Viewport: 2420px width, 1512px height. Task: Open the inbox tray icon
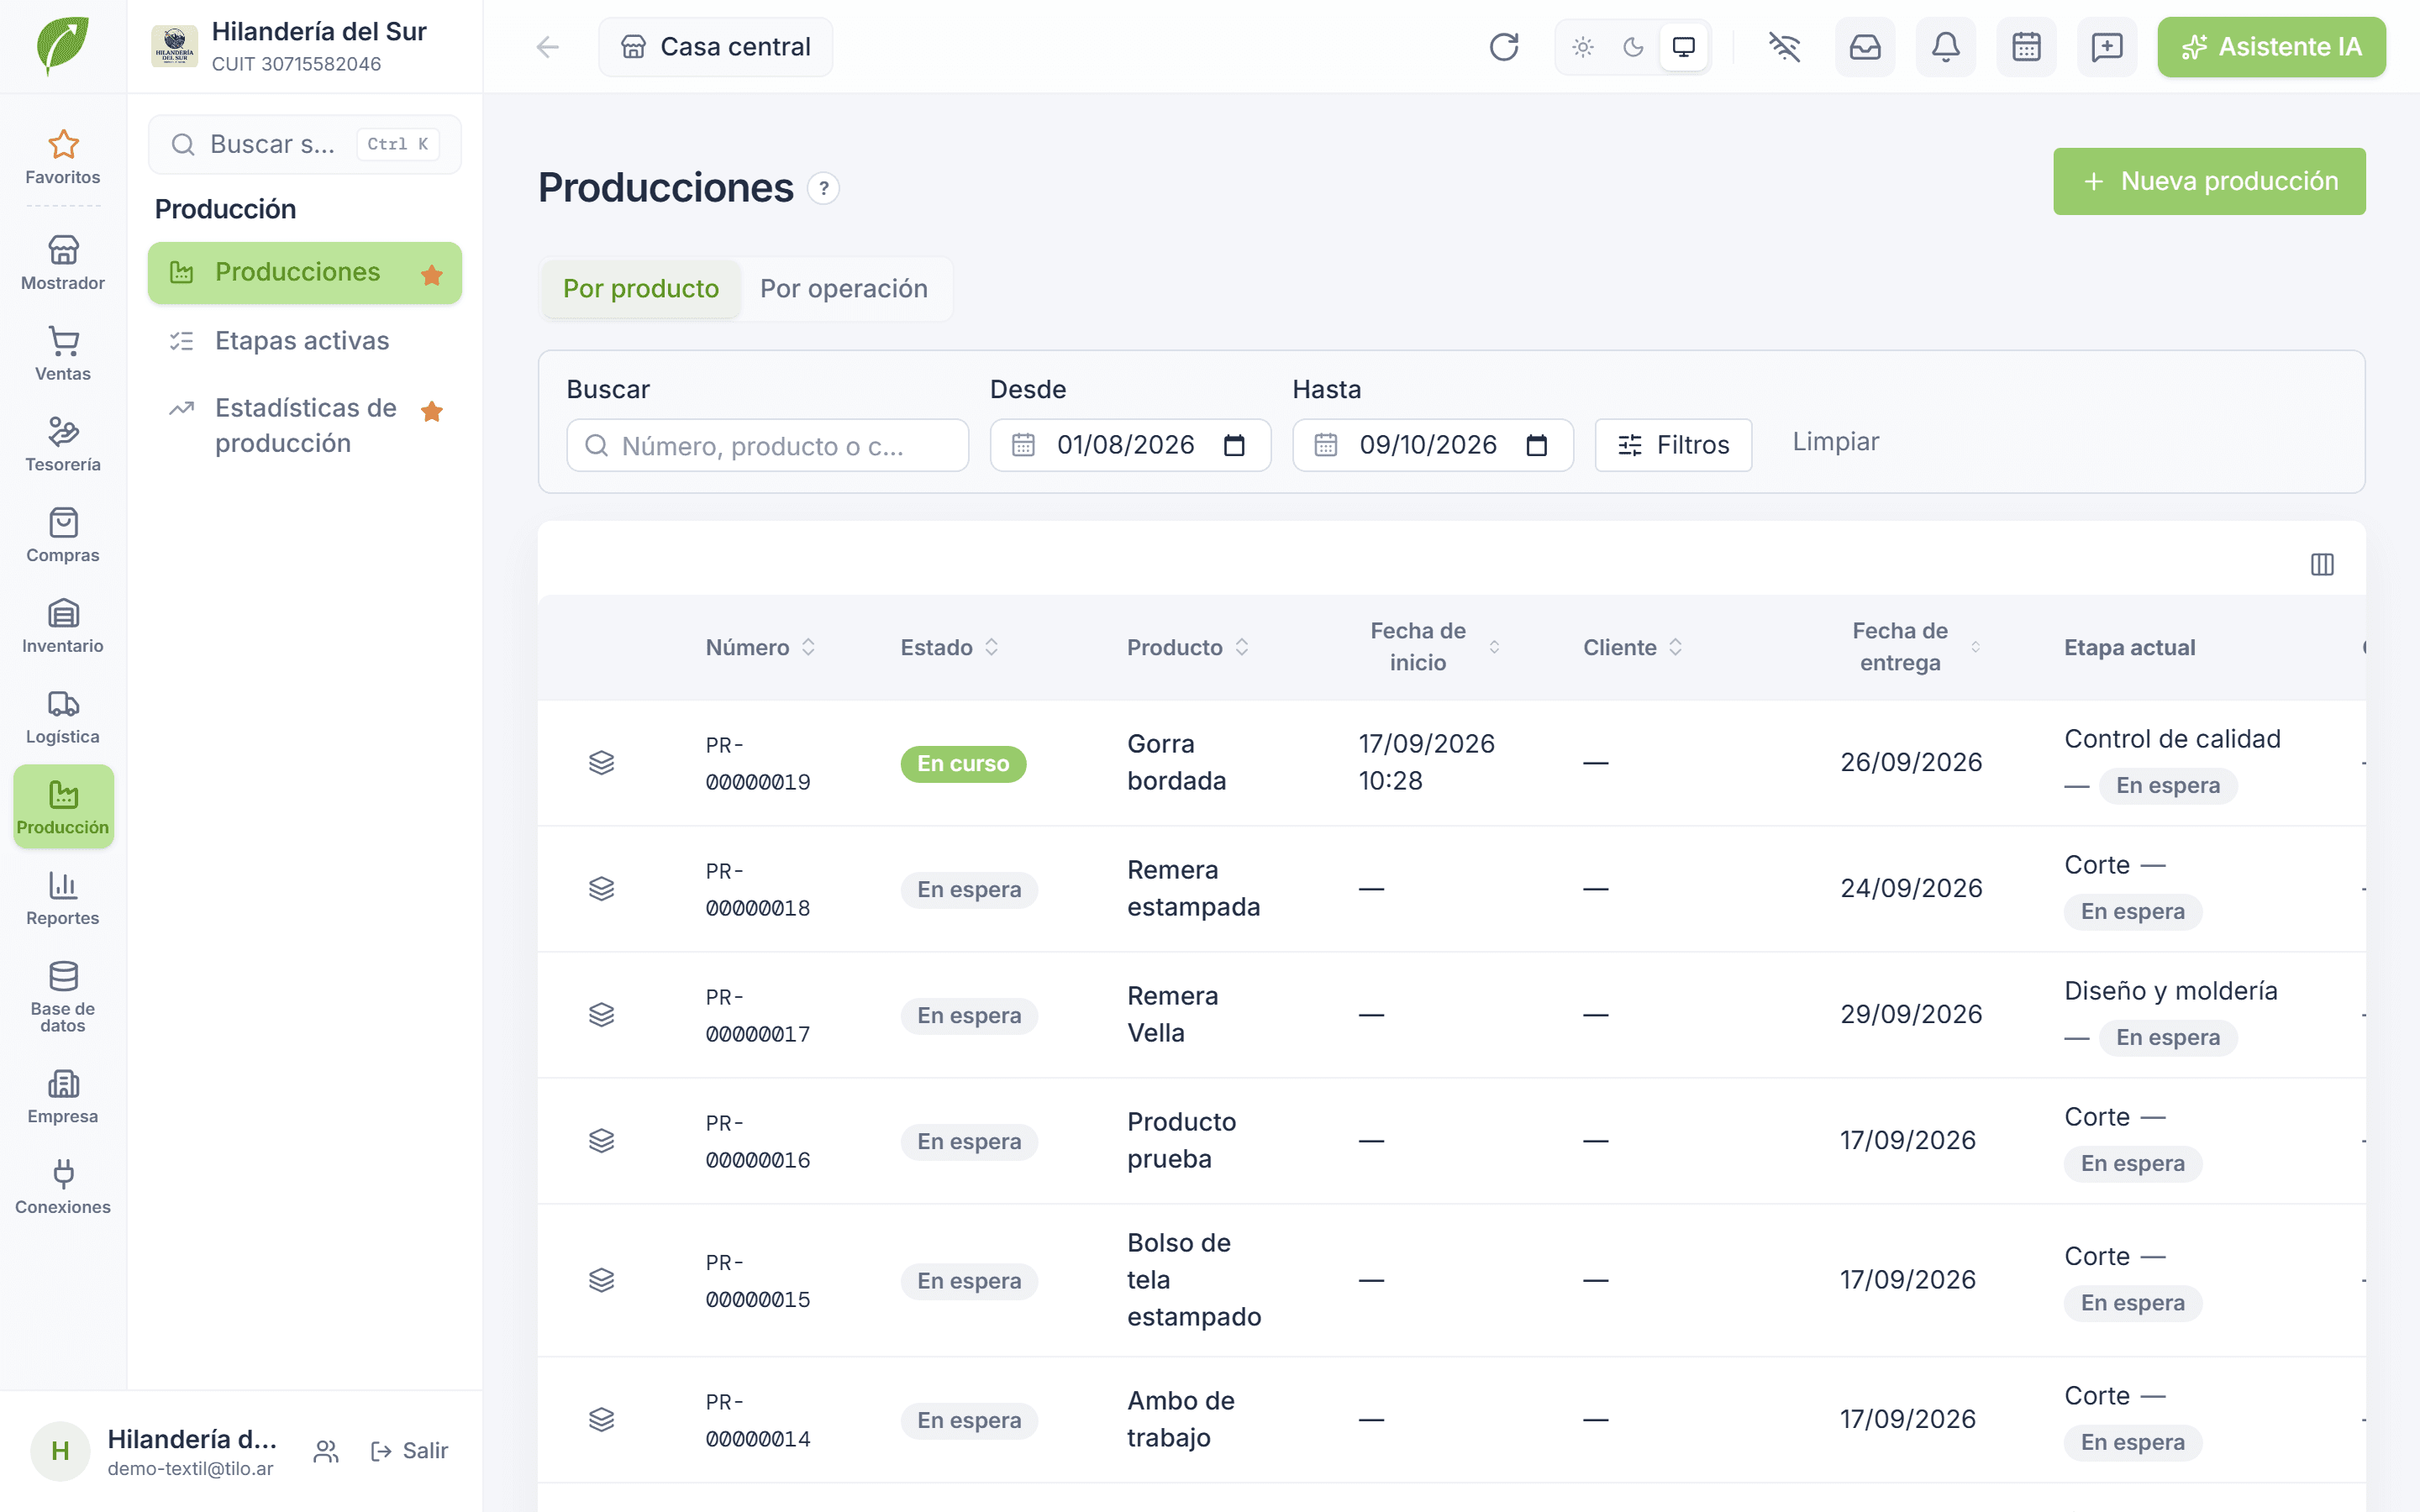tap(1865, 47)
